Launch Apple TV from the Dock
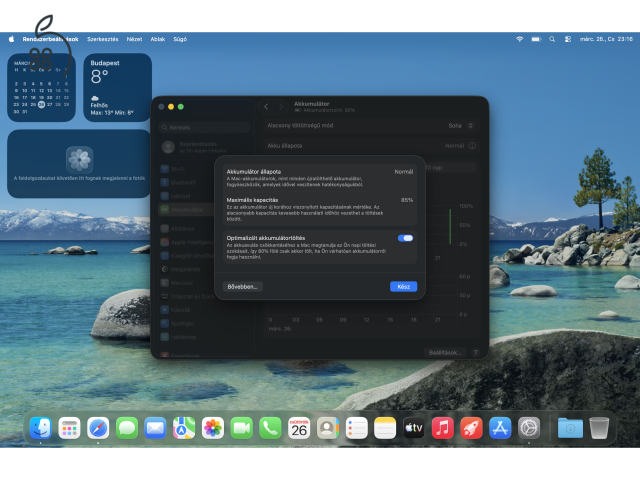This screenshot has height=480, width=640. coord(414,428)
